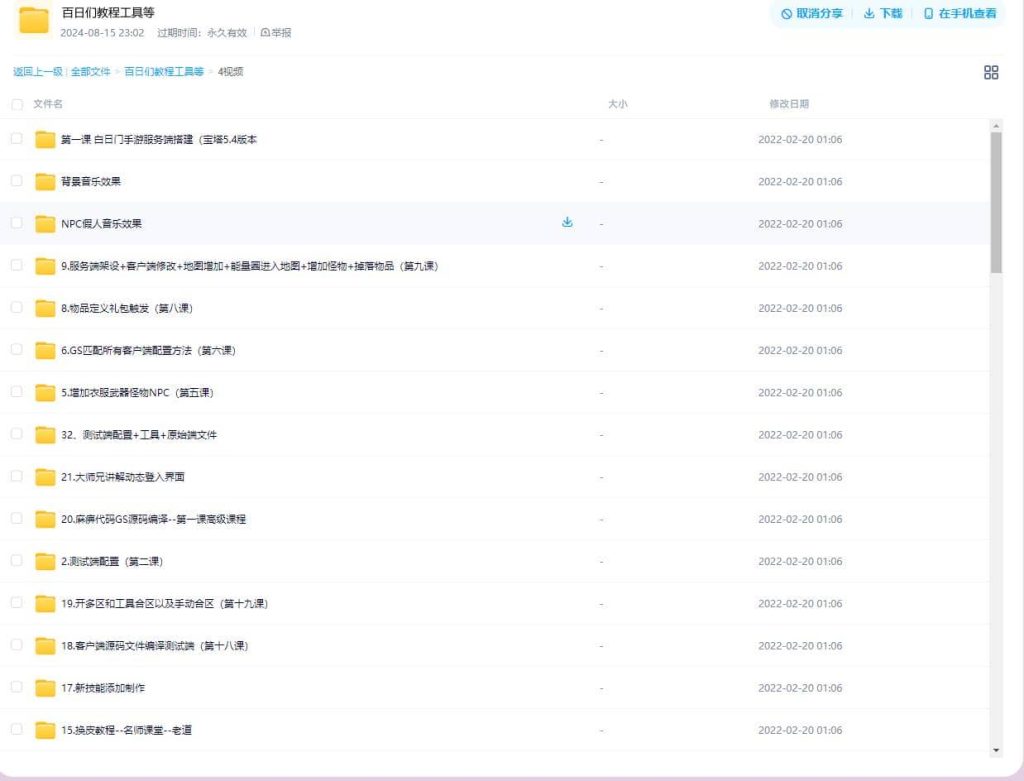This screenshot has width=1024, height=781.
Task: Open 8.物品定义礼包触发（第八课） name
Action: pyautogui.click(x=127, y=308)
